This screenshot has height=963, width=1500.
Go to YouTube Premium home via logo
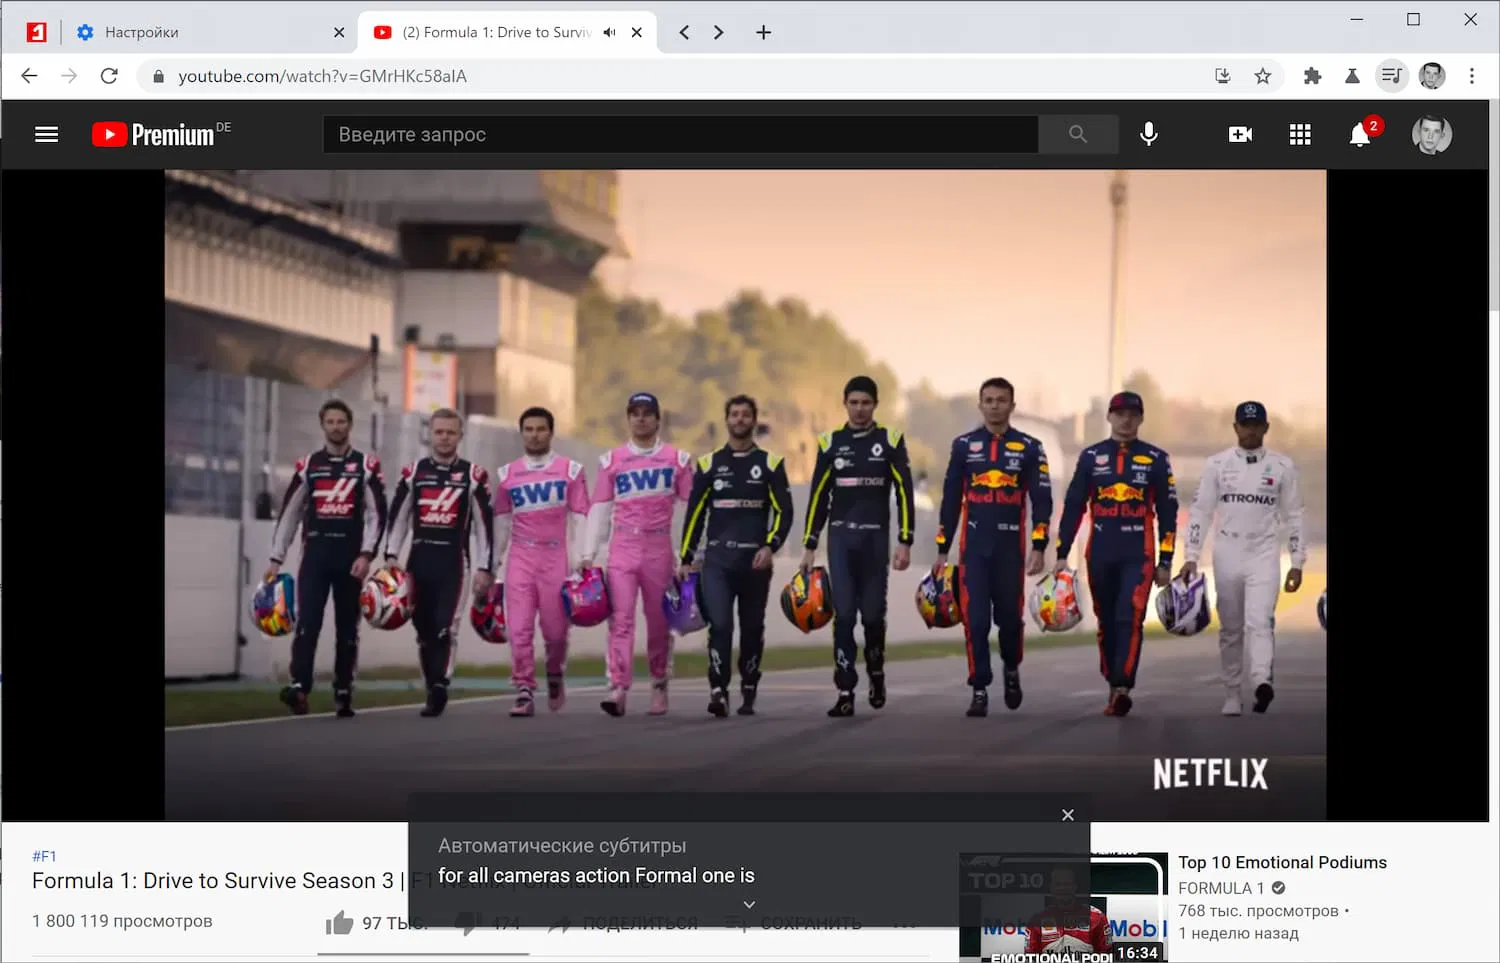point(161,134)
